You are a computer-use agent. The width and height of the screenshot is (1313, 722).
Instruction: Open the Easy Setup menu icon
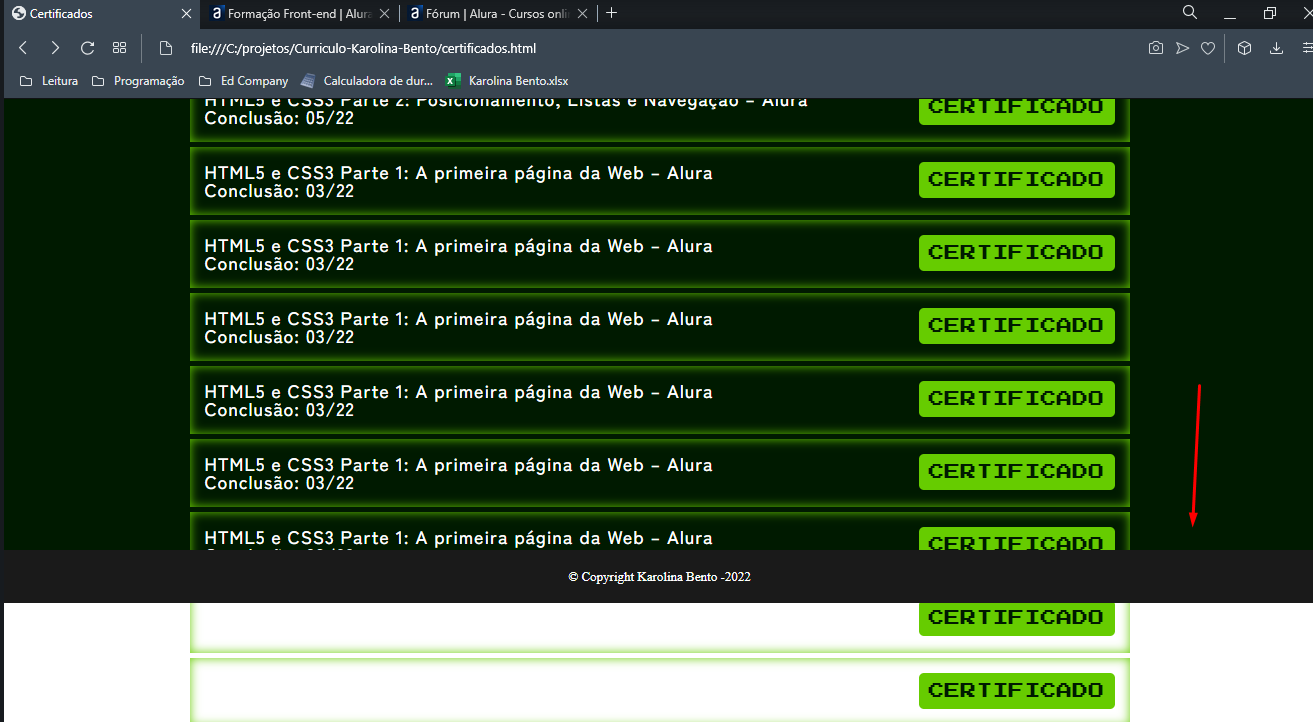(1306, 48)
